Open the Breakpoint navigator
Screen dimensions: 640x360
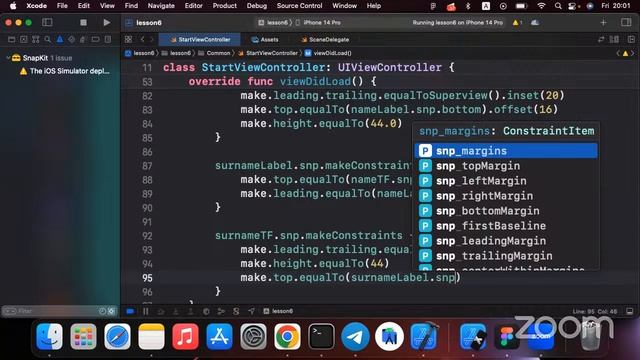pos(96,40)
